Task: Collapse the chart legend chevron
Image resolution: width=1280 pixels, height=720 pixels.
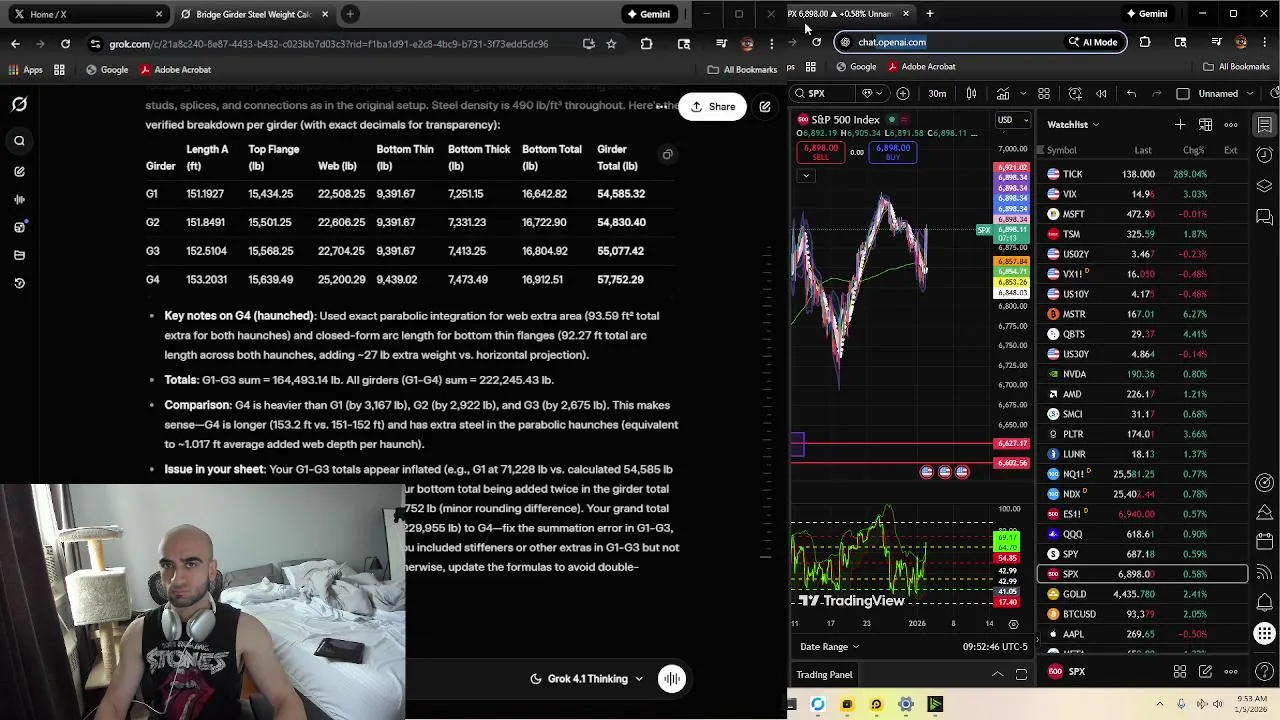Action: 805,175
